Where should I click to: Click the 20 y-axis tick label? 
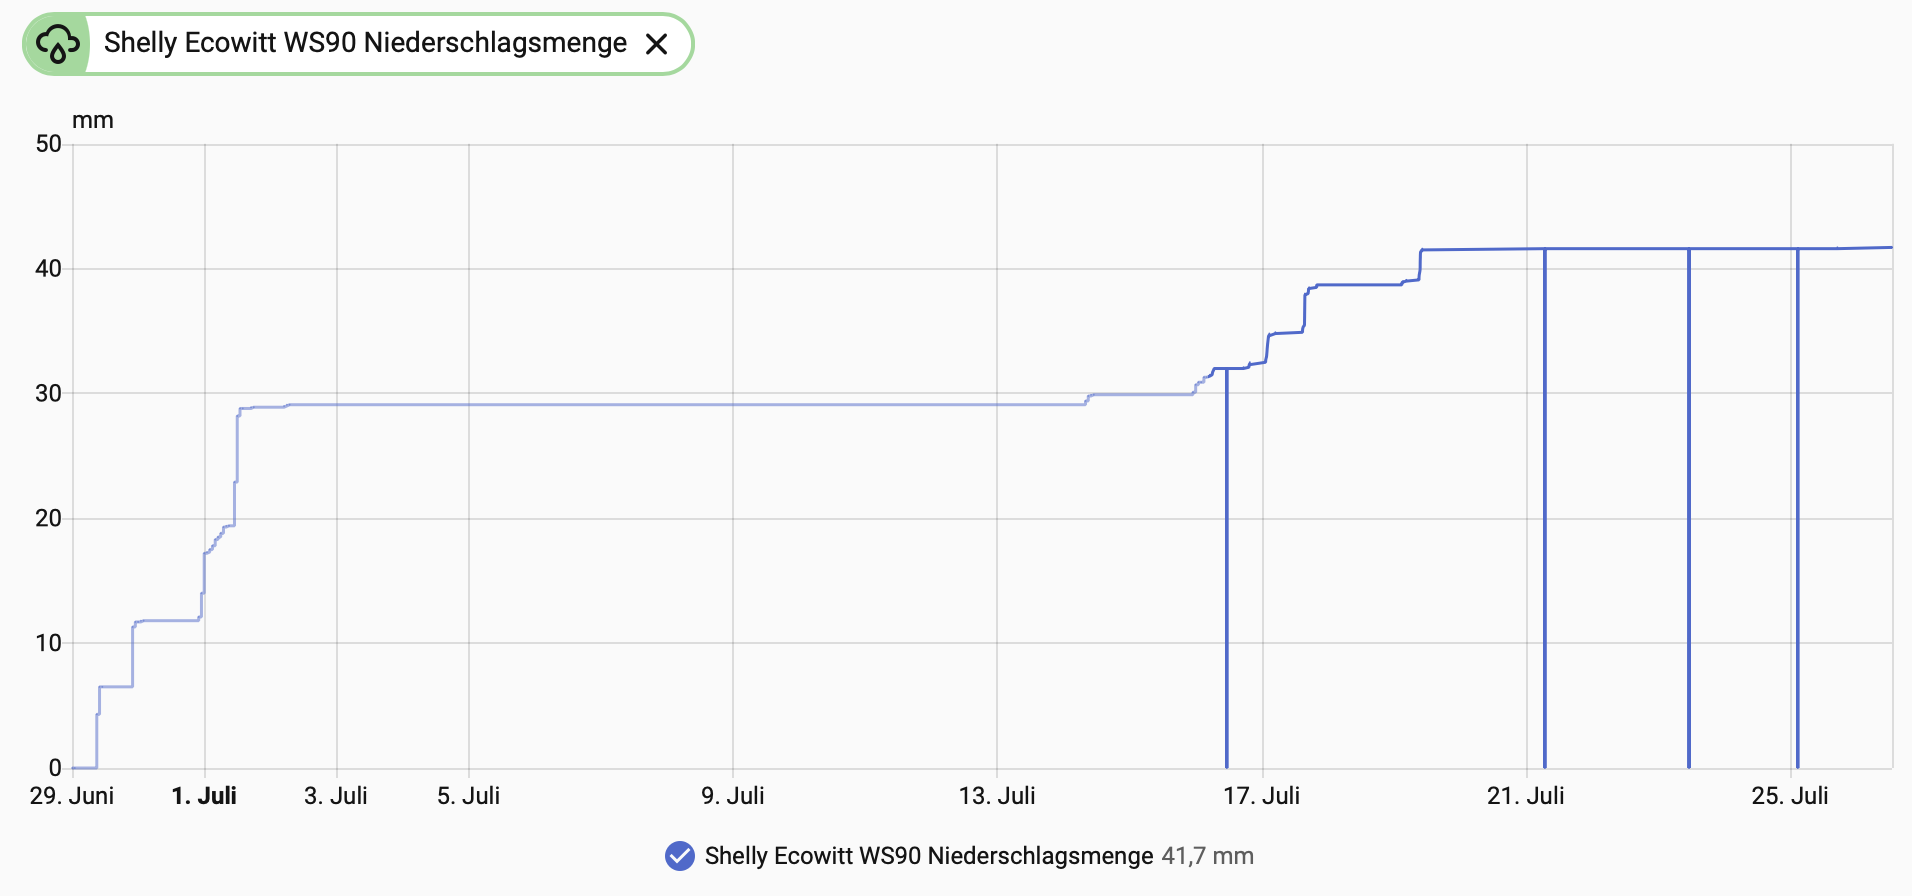(48, 519)
